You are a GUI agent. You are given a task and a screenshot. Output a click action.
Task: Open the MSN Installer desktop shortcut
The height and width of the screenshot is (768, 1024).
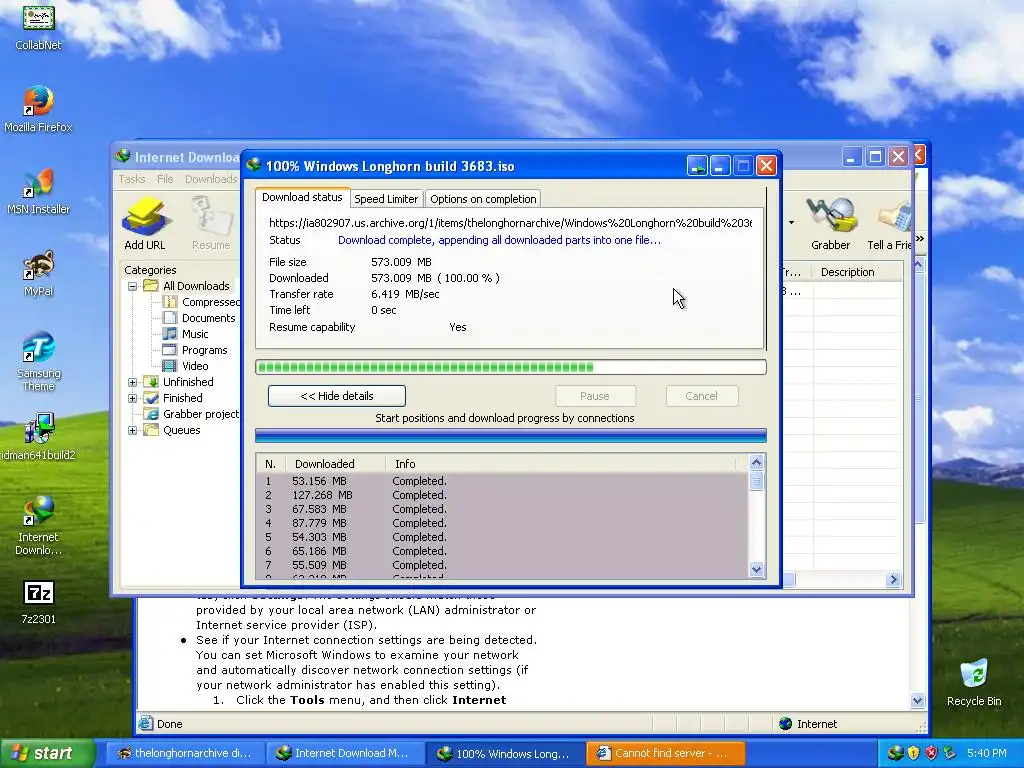tap(39, 191)
